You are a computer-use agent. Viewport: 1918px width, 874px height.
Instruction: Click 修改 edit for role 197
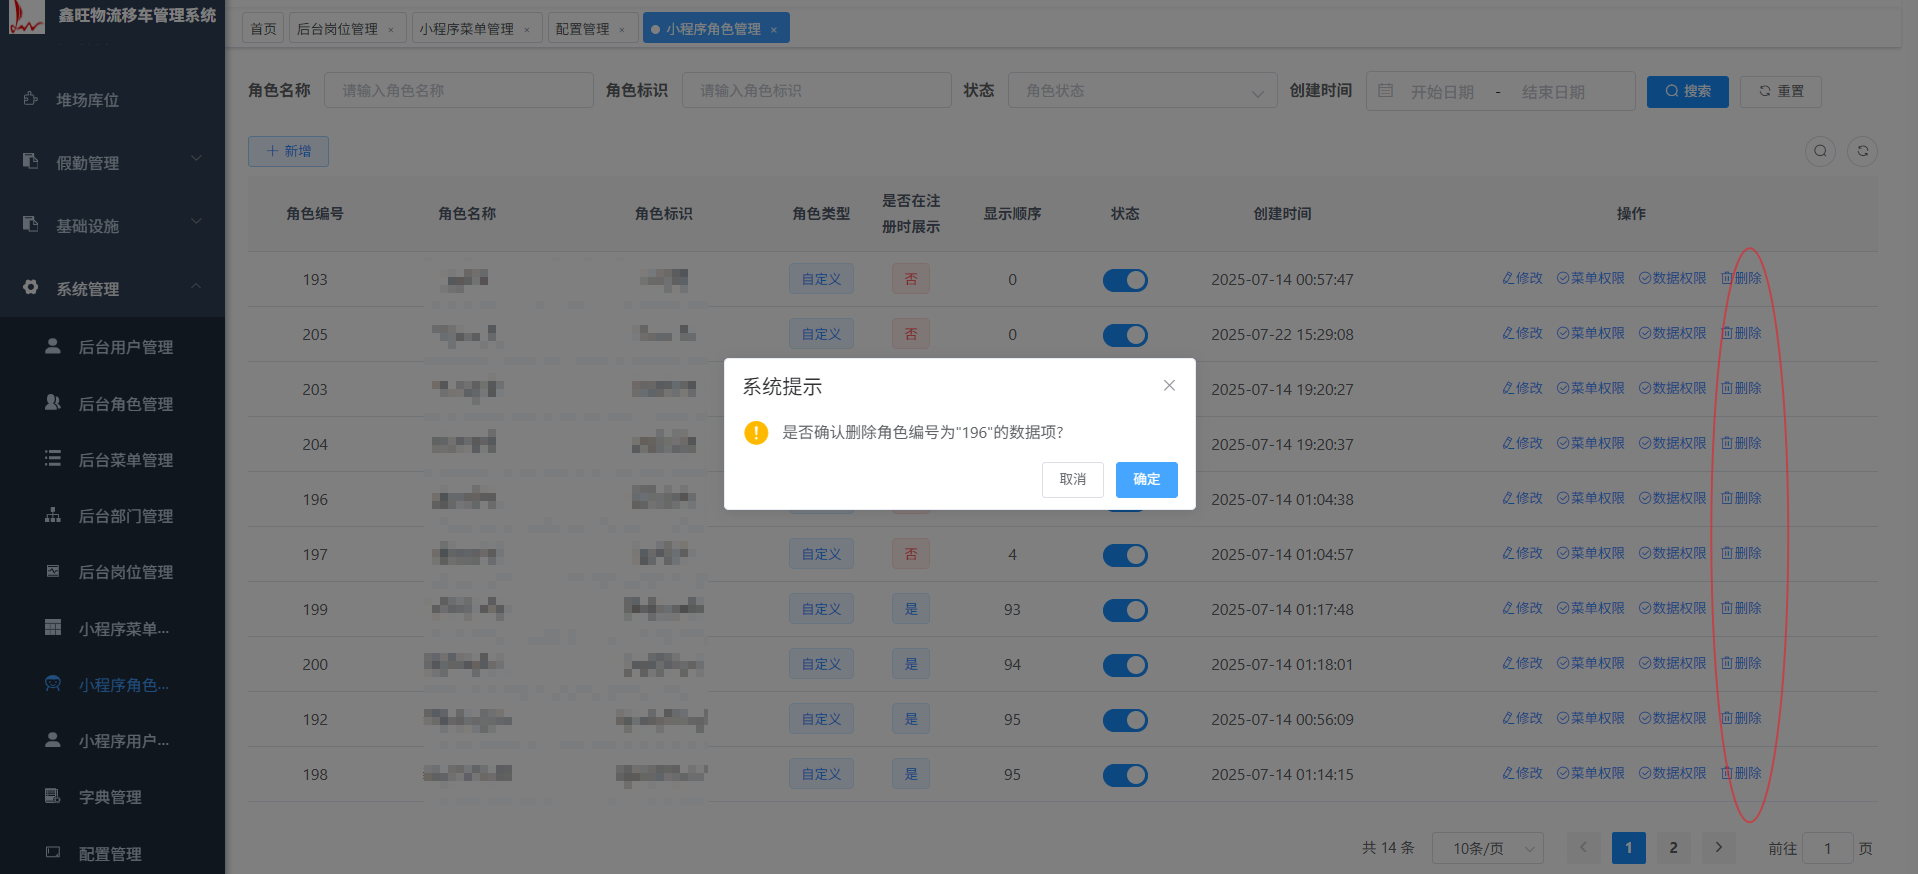[1522, 553]
